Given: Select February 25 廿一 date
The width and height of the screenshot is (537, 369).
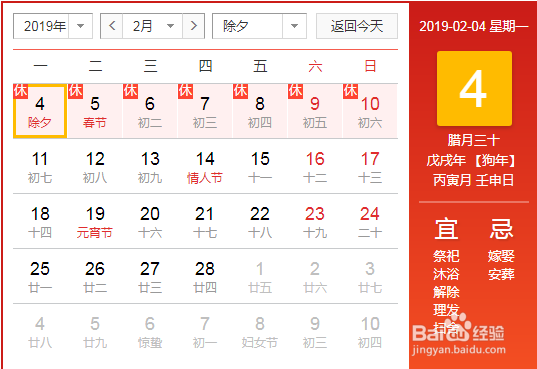Looking at the screenshot, I should click(x=40, y=276).
